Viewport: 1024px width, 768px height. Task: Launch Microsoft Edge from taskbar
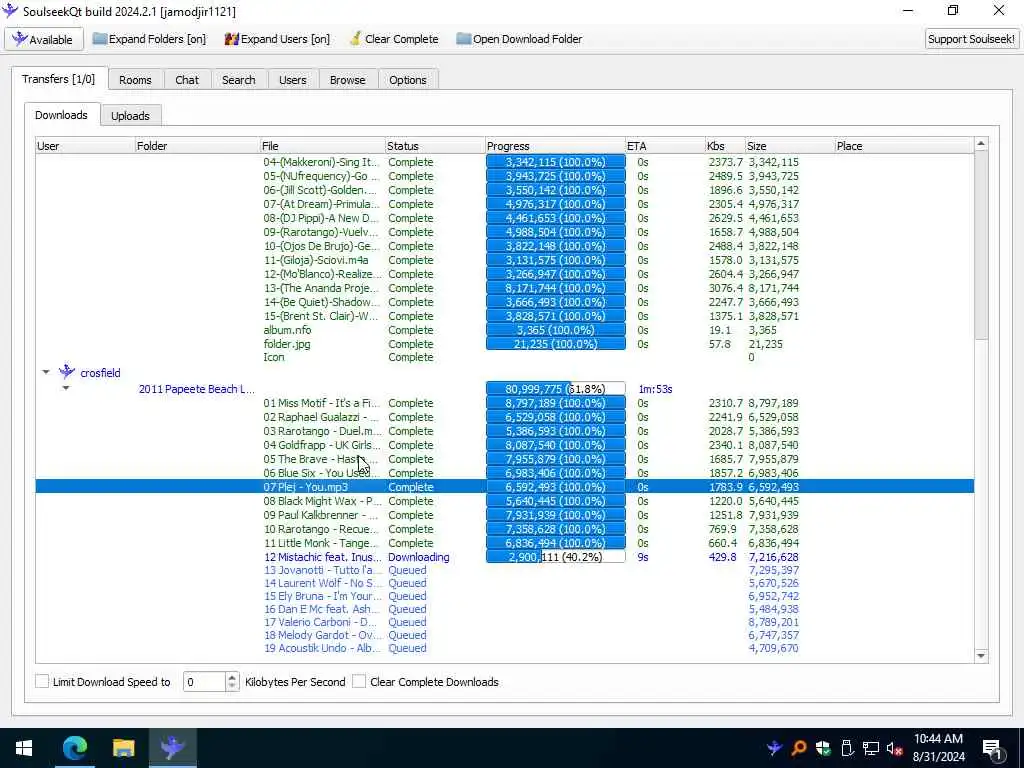point(74,748)
